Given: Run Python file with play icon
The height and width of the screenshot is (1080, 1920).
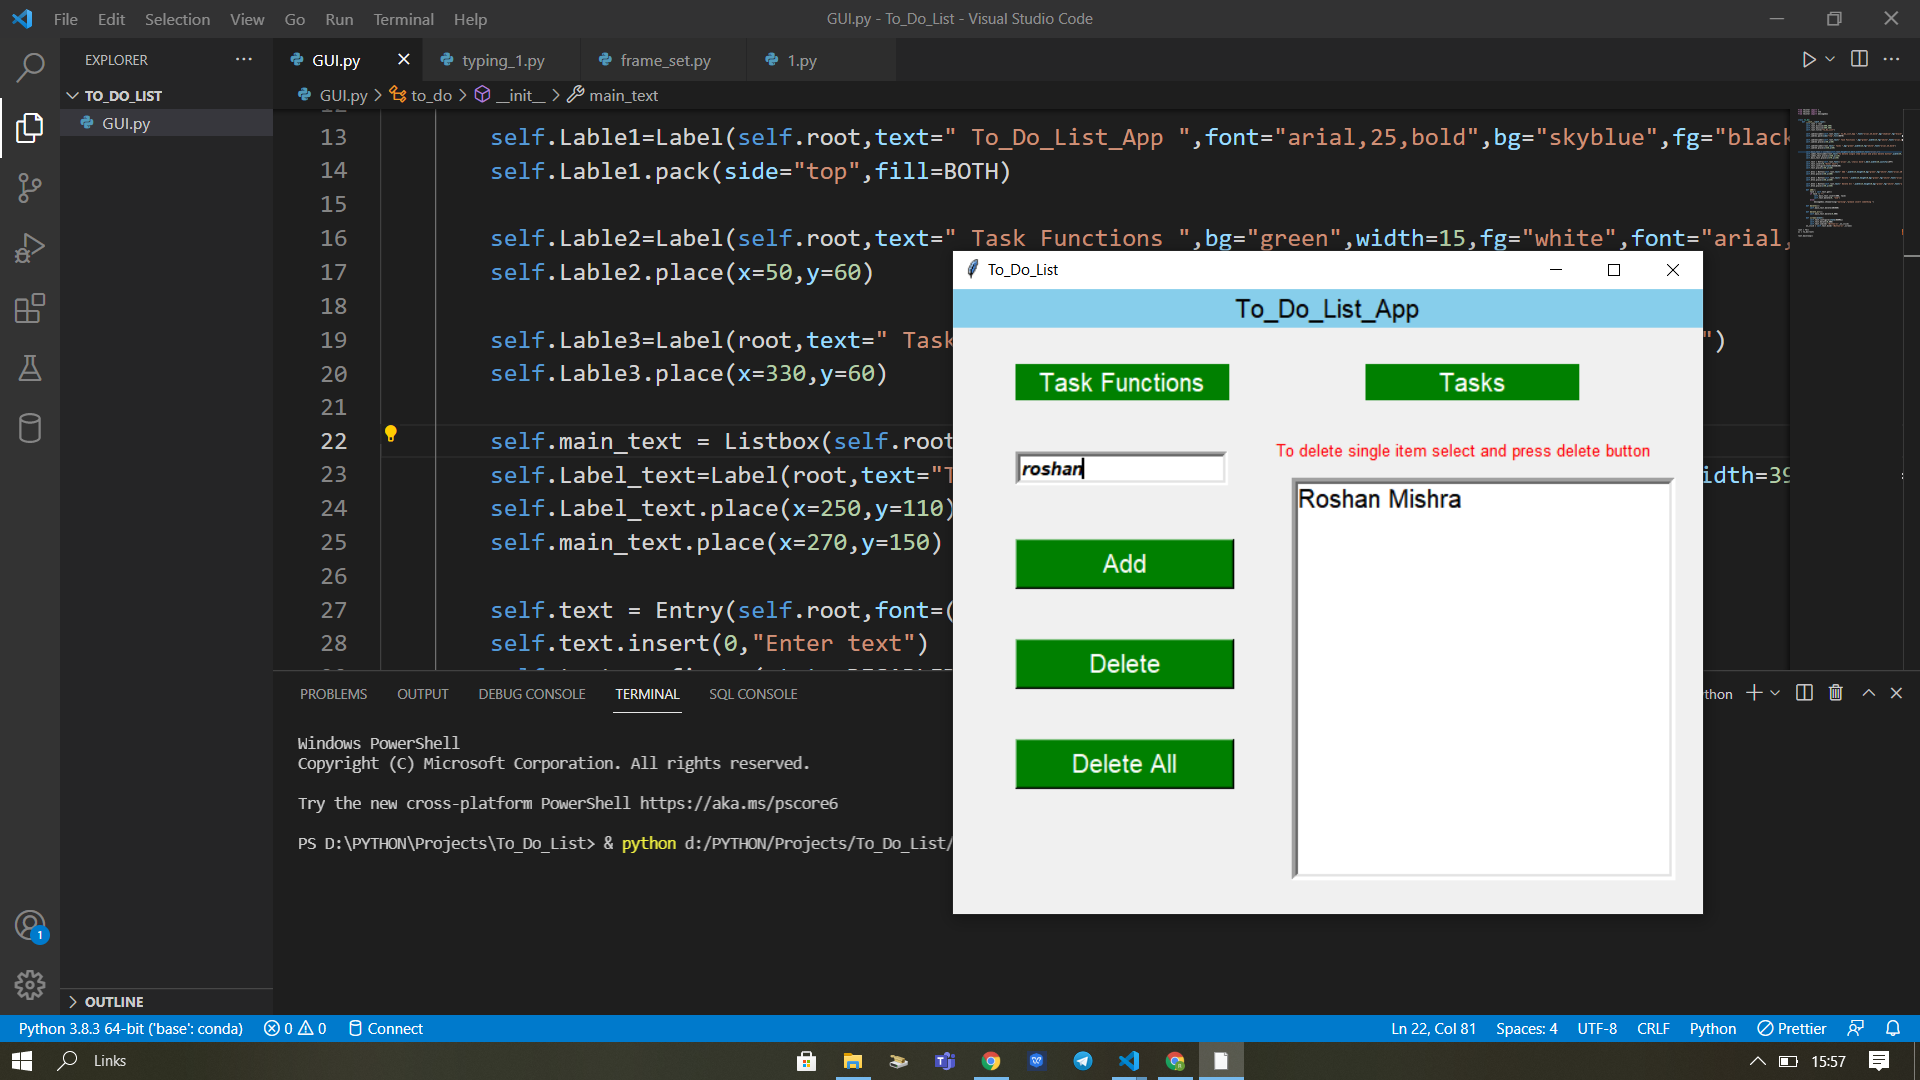Looking at the screenshot, I should (1808, 60).
